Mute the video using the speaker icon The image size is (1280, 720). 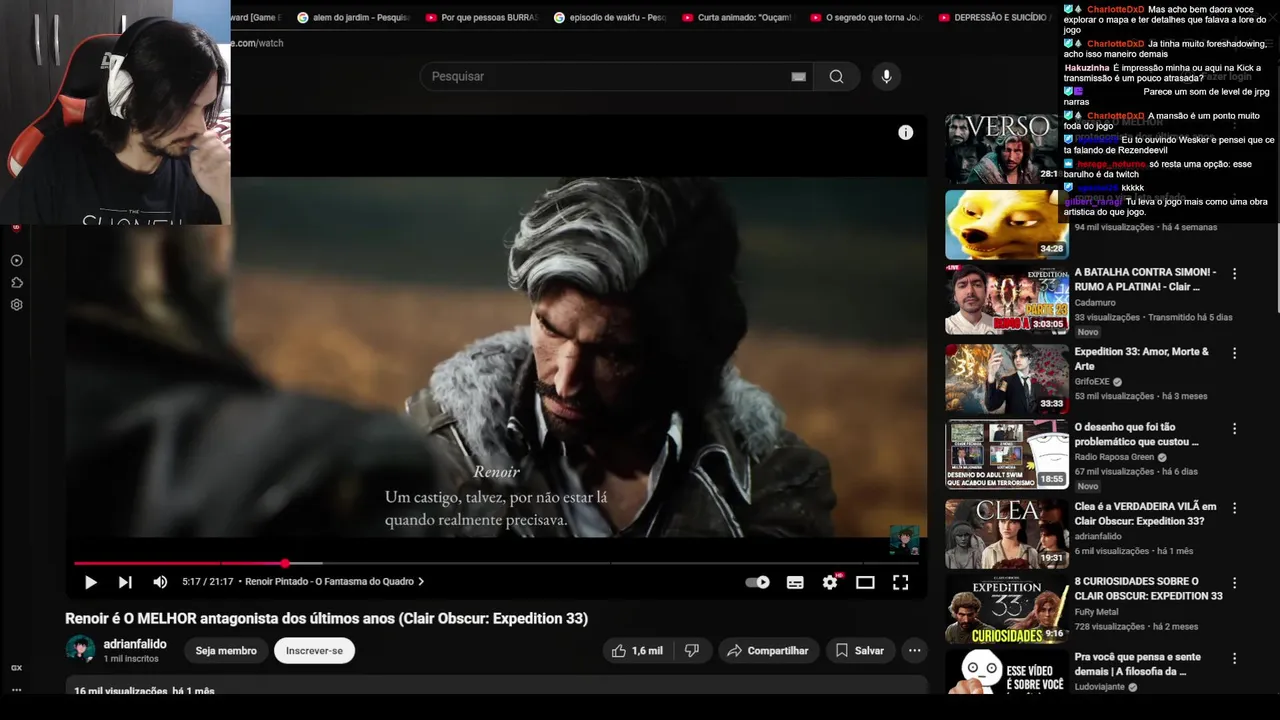click(160, 582)
